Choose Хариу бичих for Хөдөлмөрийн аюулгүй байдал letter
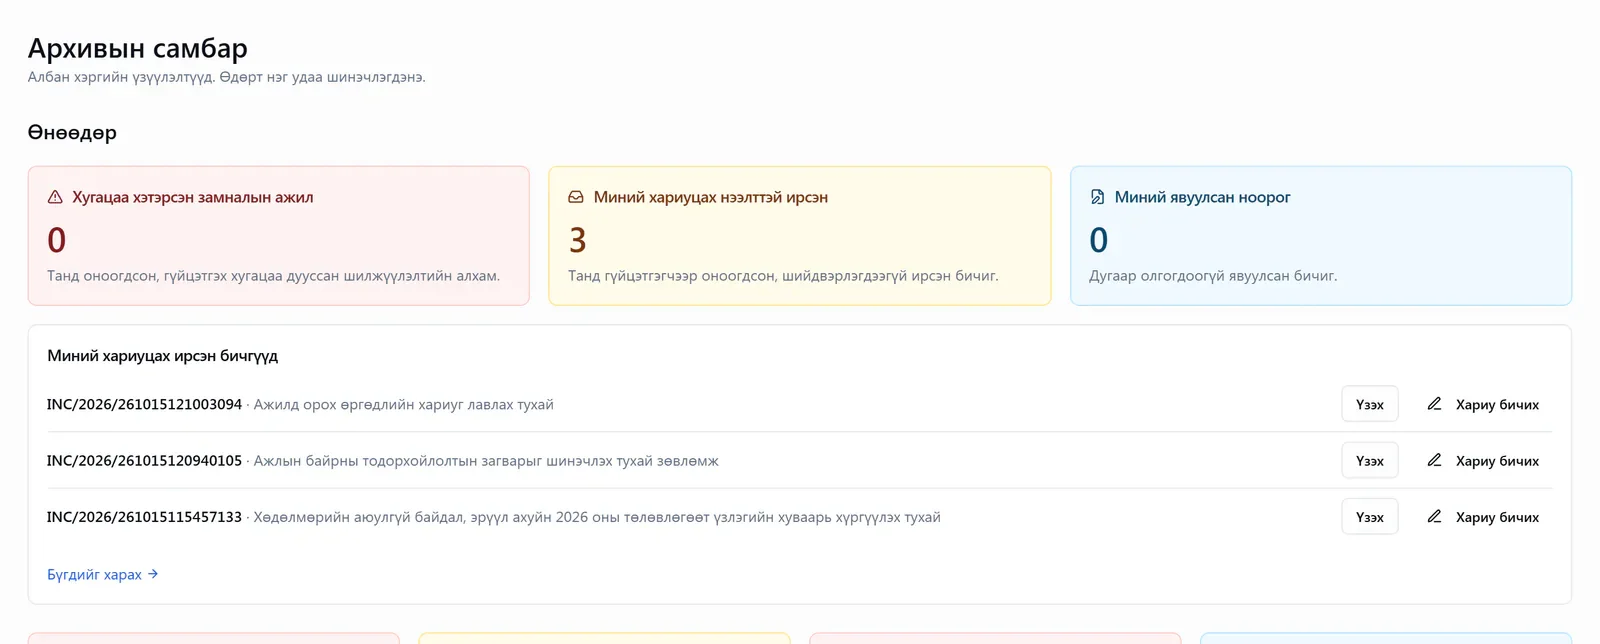Image resolution: width=1600 pixels, height=644 pixels. click(1482, 516)
